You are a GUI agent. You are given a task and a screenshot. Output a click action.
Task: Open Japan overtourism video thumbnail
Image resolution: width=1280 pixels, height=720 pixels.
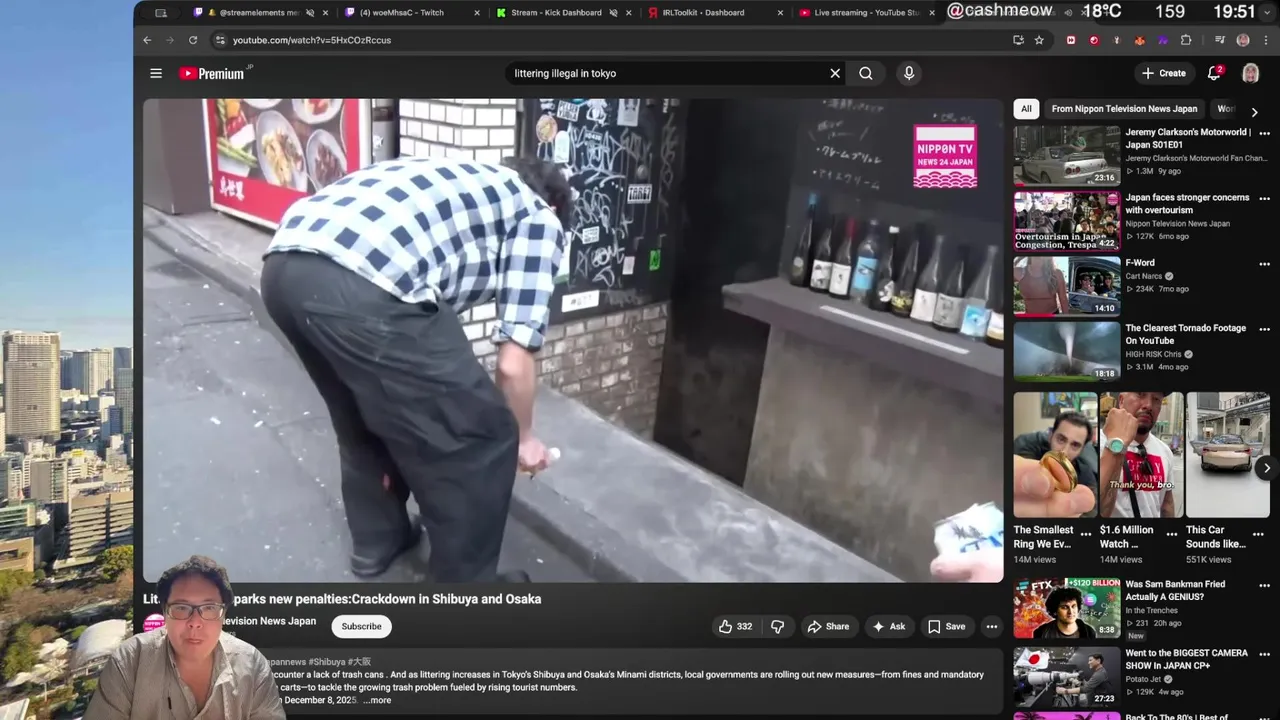click(1067, 221)
